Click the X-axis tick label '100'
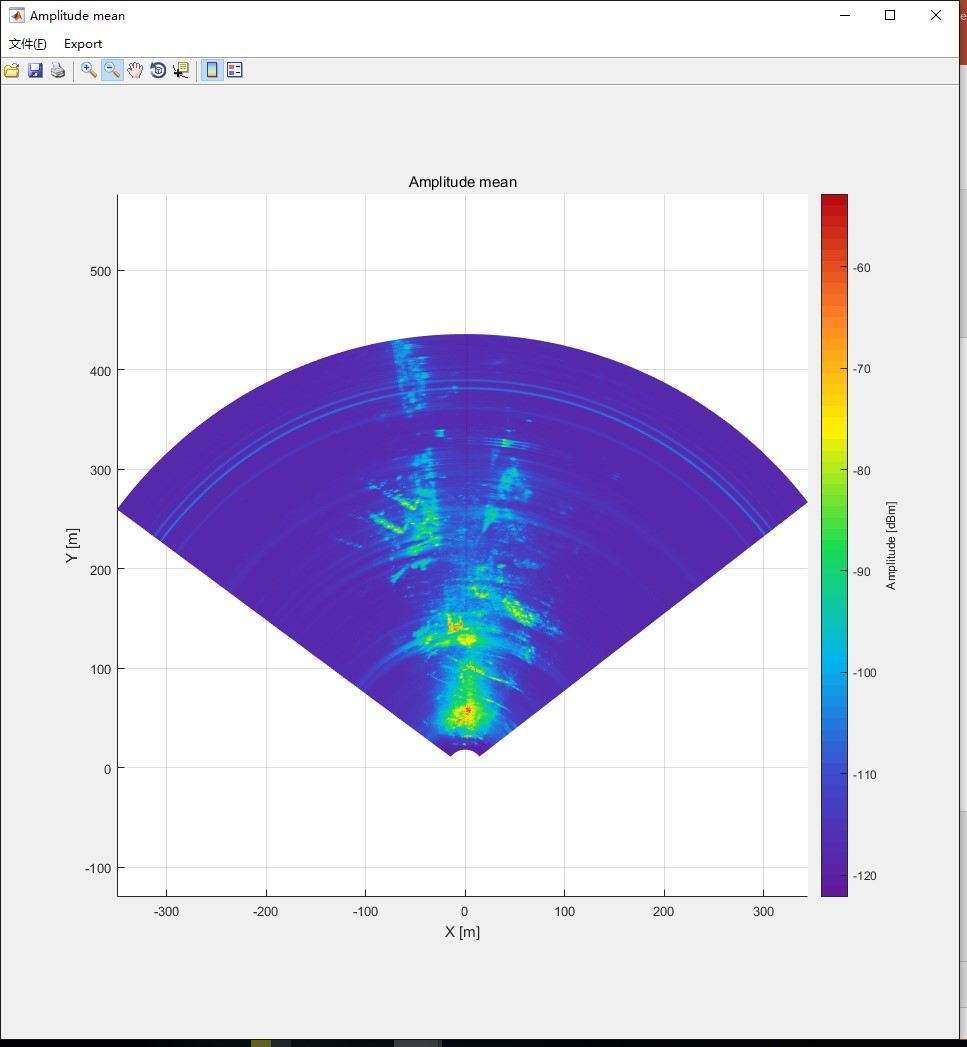 pyautogui.click(x=564, y=911)
